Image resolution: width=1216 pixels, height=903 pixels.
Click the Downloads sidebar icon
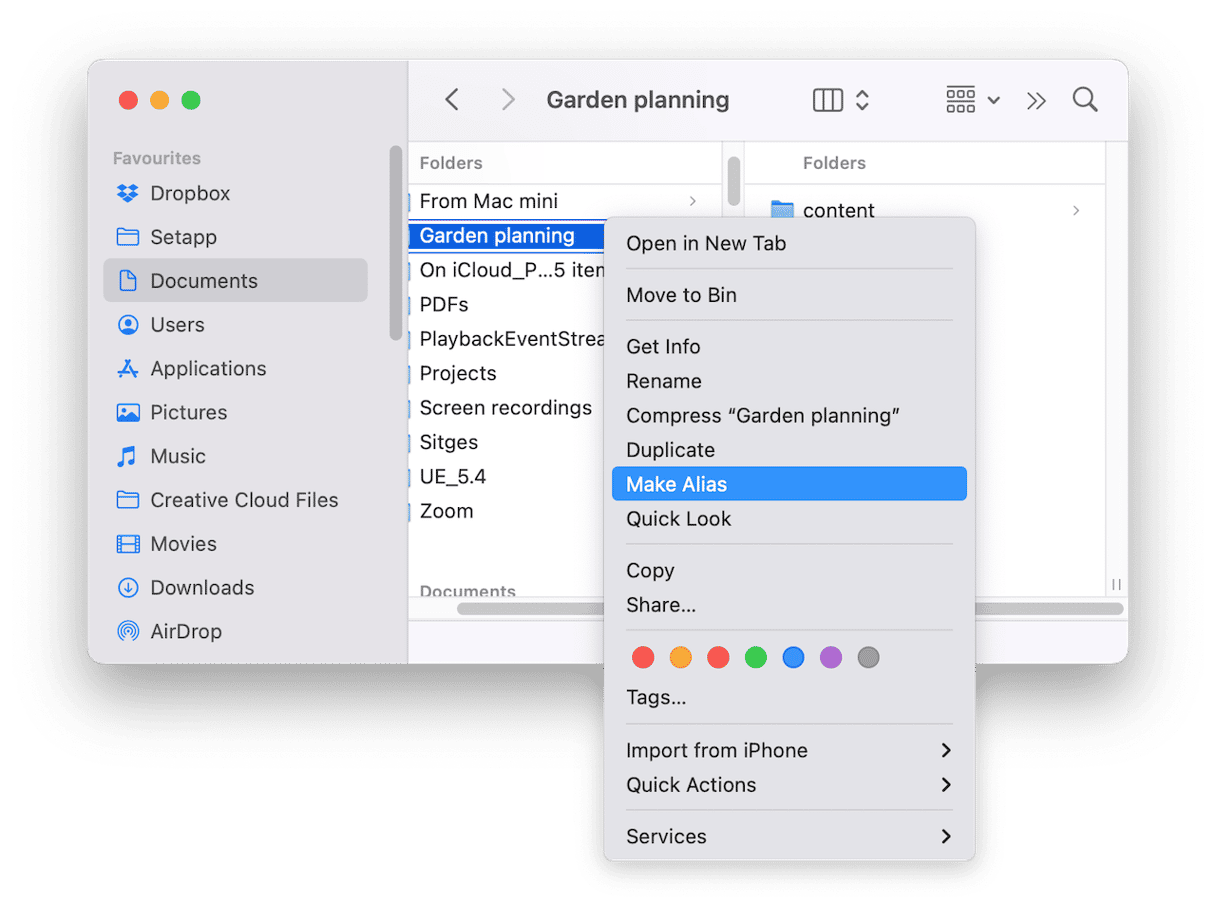128,588
